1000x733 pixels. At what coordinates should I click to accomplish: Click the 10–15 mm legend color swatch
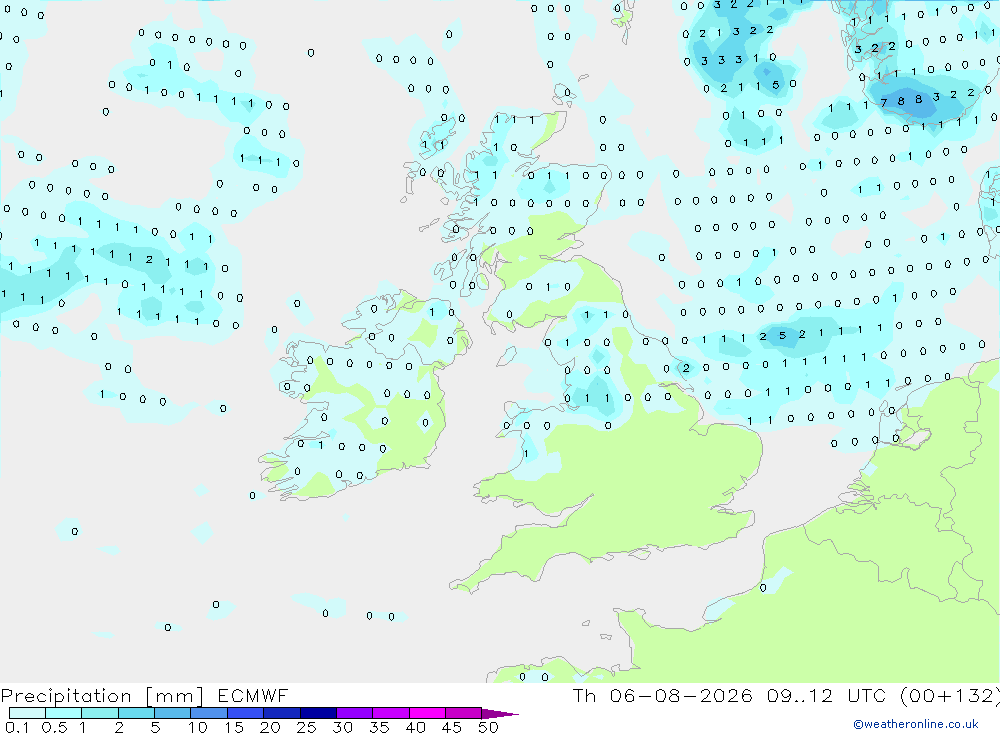209,713
